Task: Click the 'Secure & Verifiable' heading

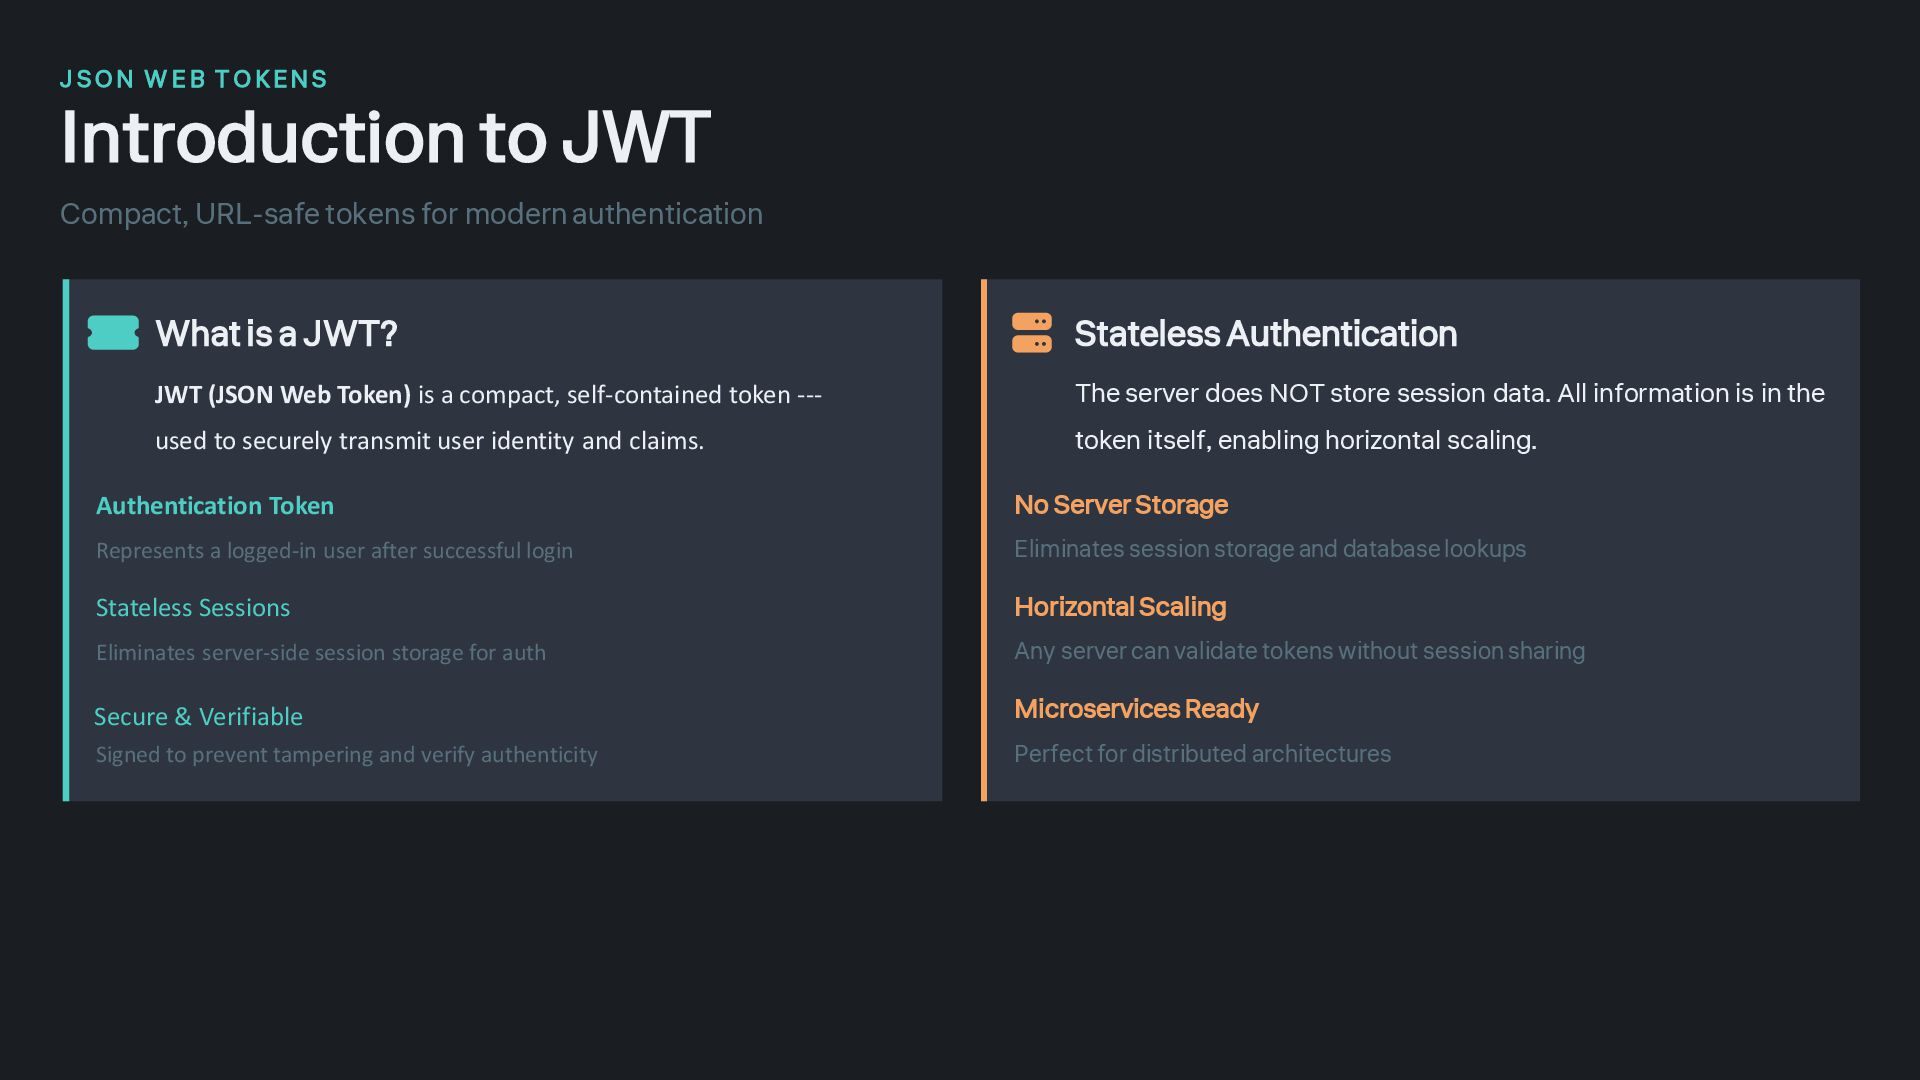Action: click(x=198, y=717)
